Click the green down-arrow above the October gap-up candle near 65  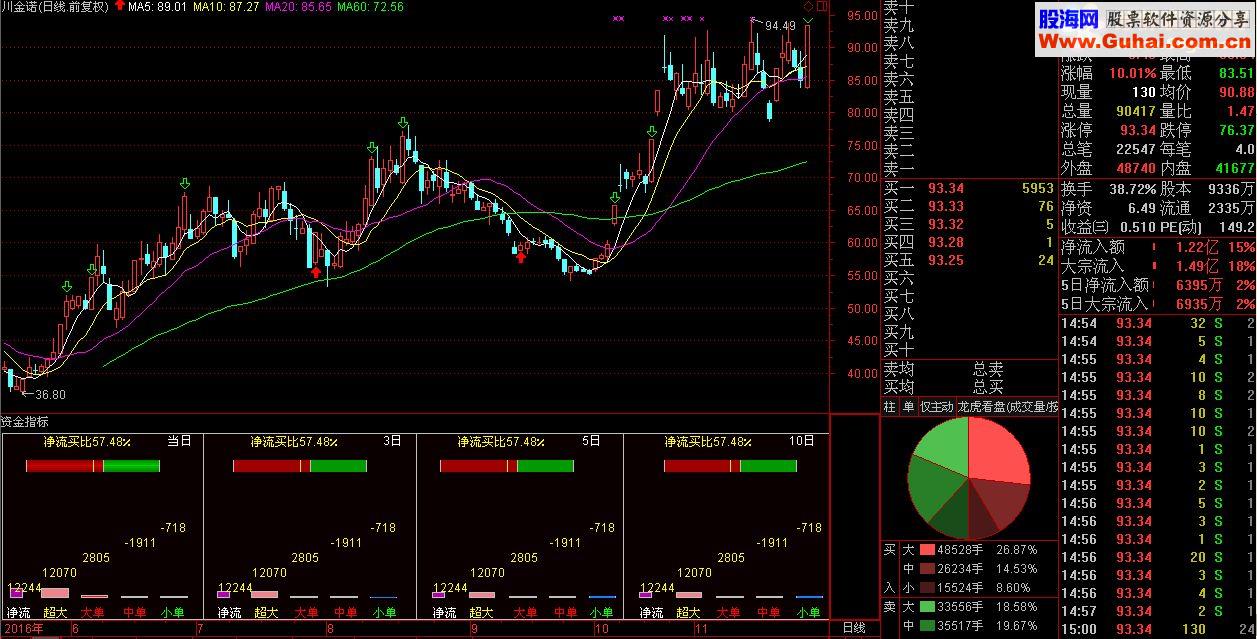pyautogui.click(x=616, y=199)
